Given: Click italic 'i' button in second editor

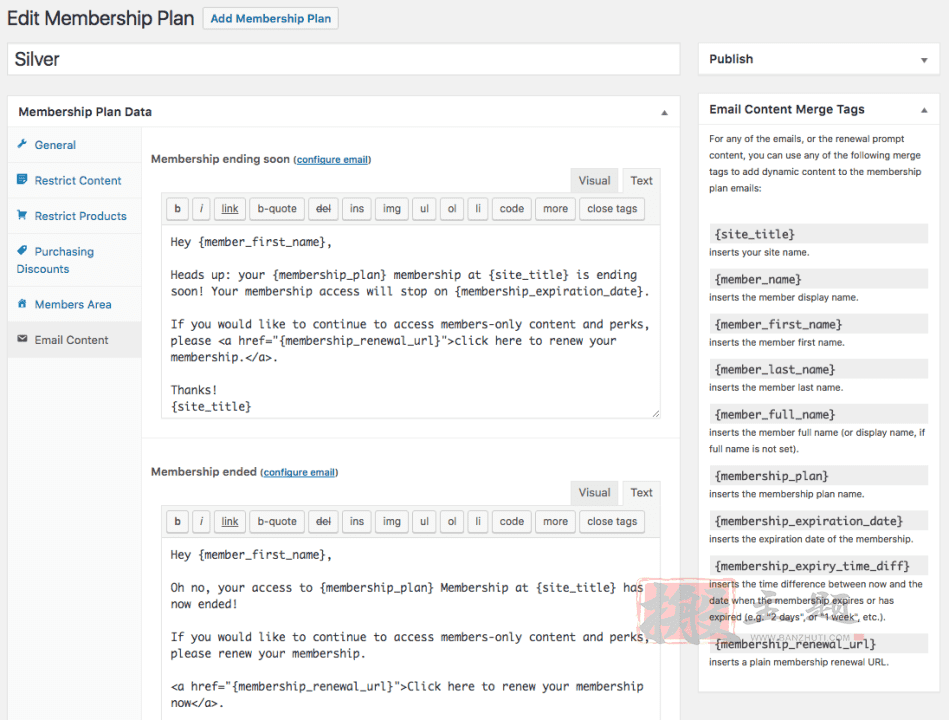Looking at the screenshot, I should (201, 522).
